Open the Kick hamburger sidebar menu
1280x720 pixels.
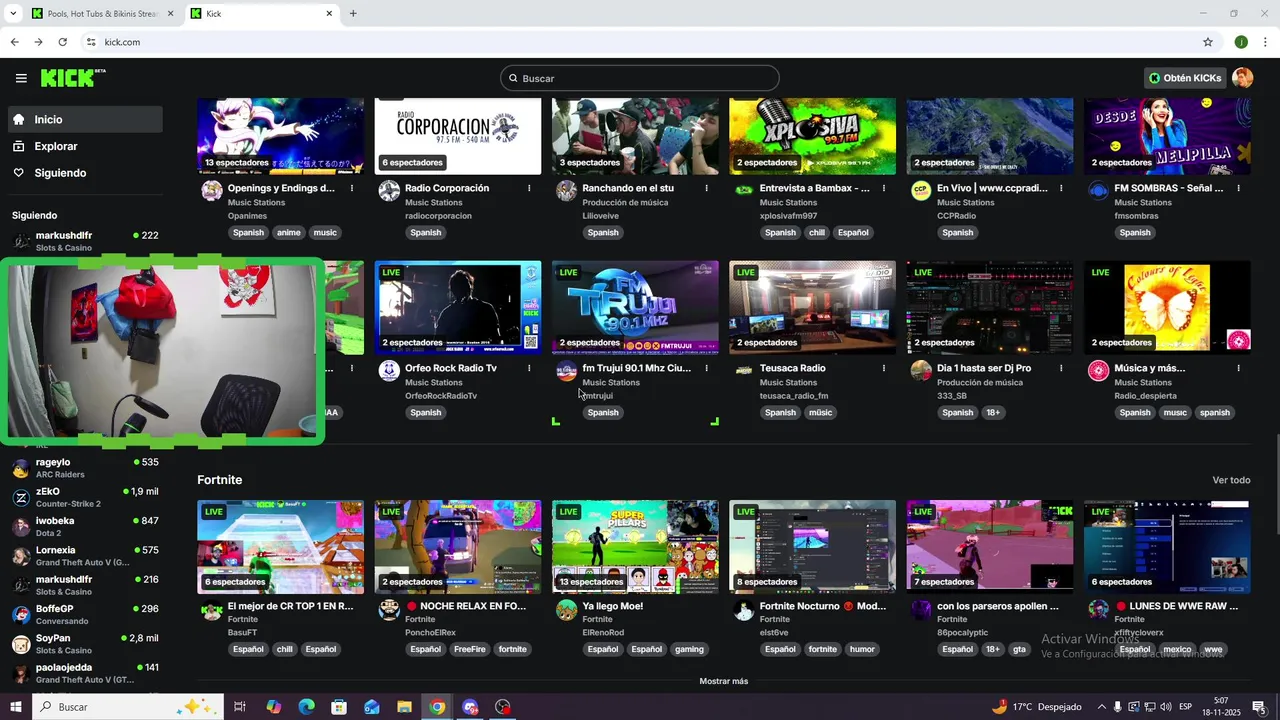click(21, 78)
